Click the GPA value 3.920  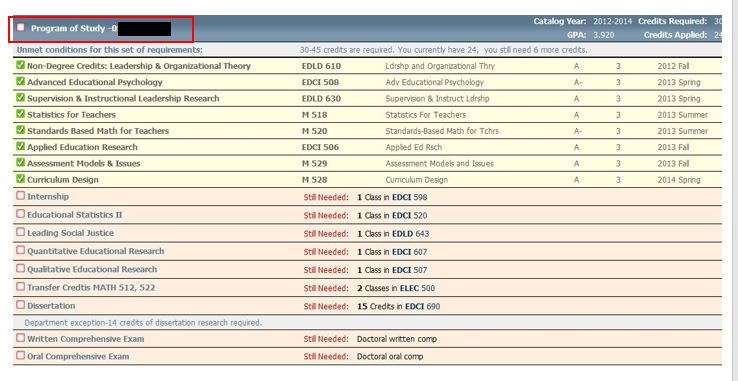603,35
